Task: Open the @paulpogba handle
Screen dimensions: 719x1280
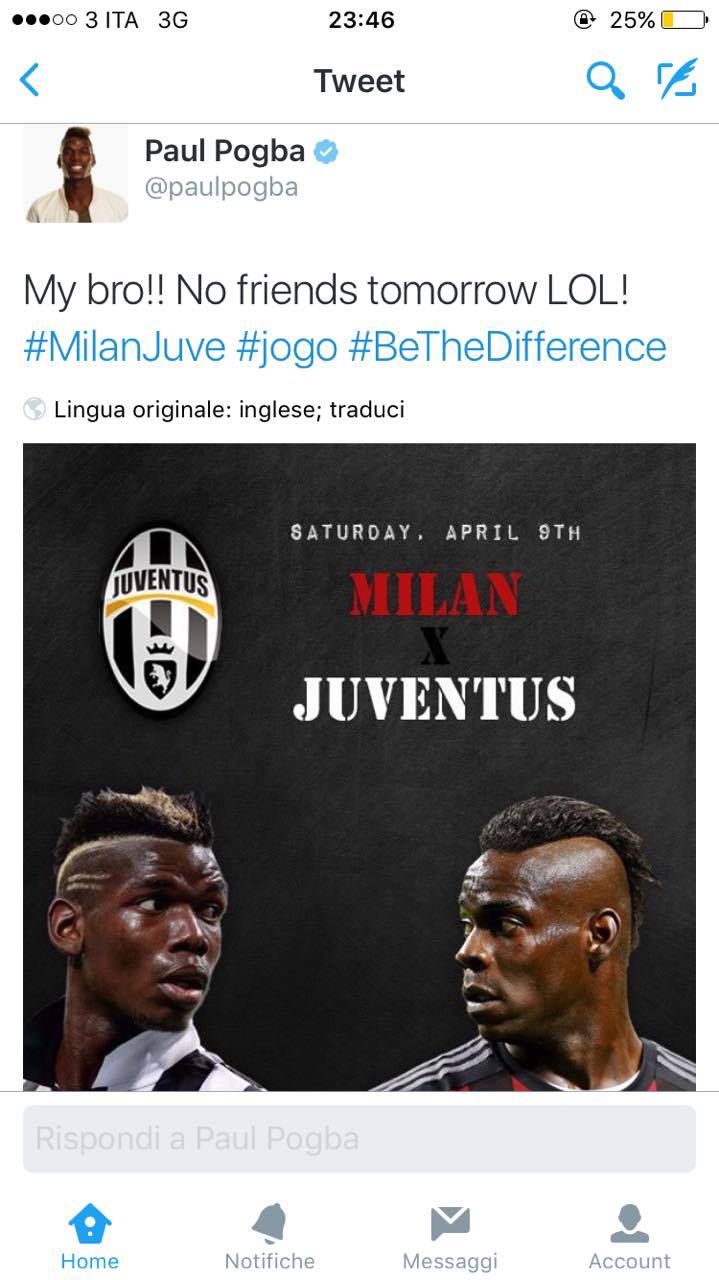Action: click(221, 188)
